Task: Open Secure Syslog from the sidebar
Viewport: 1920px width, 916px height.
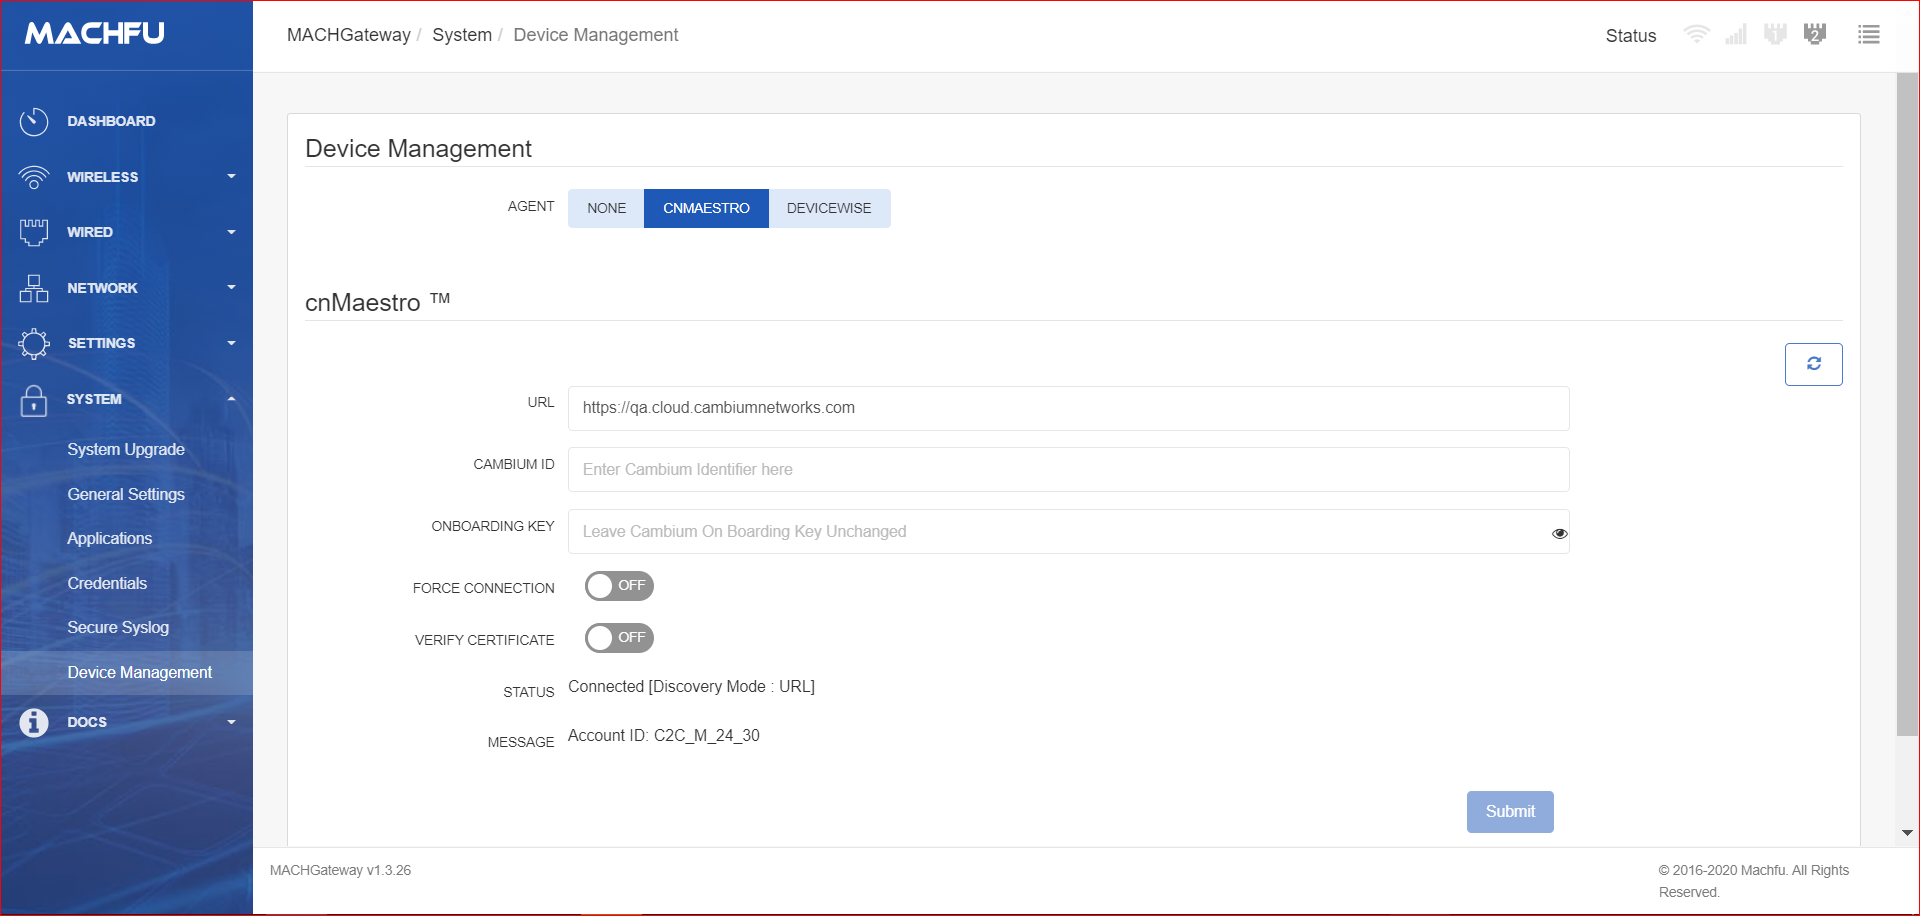Action: click(x=118, y=627)
